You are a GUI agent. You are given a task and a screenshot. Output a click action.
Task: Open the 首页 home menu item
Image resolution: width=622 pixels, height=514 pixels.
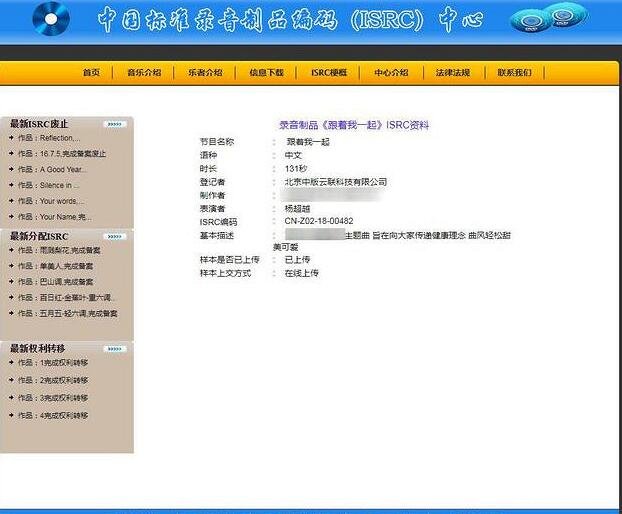pos(91,72)
